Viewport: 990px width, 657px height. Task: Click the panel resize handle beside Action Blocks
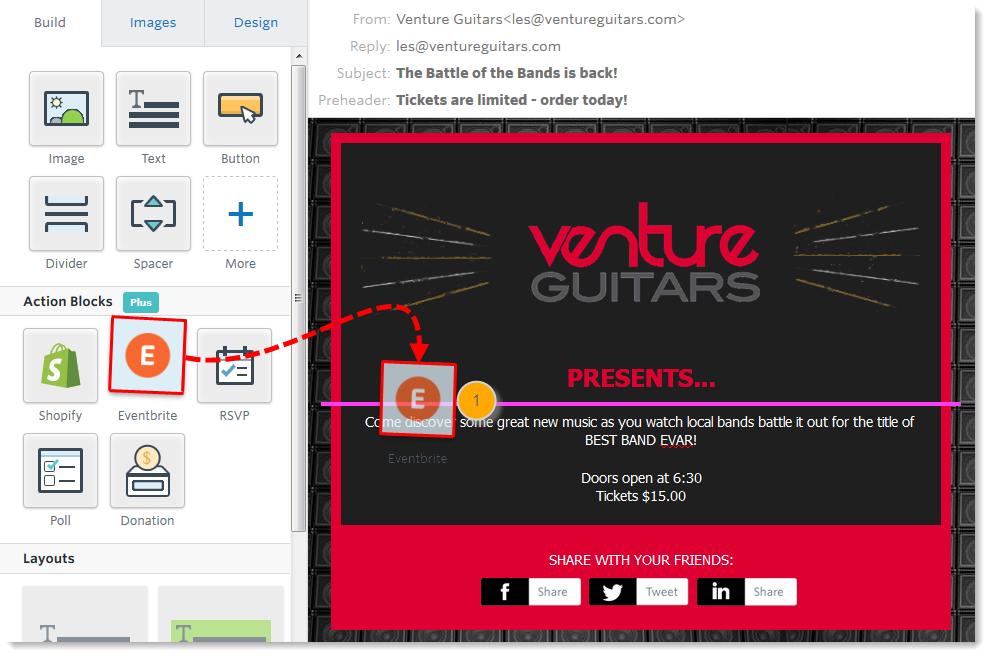pyautogui.click(x=298, y=298)
